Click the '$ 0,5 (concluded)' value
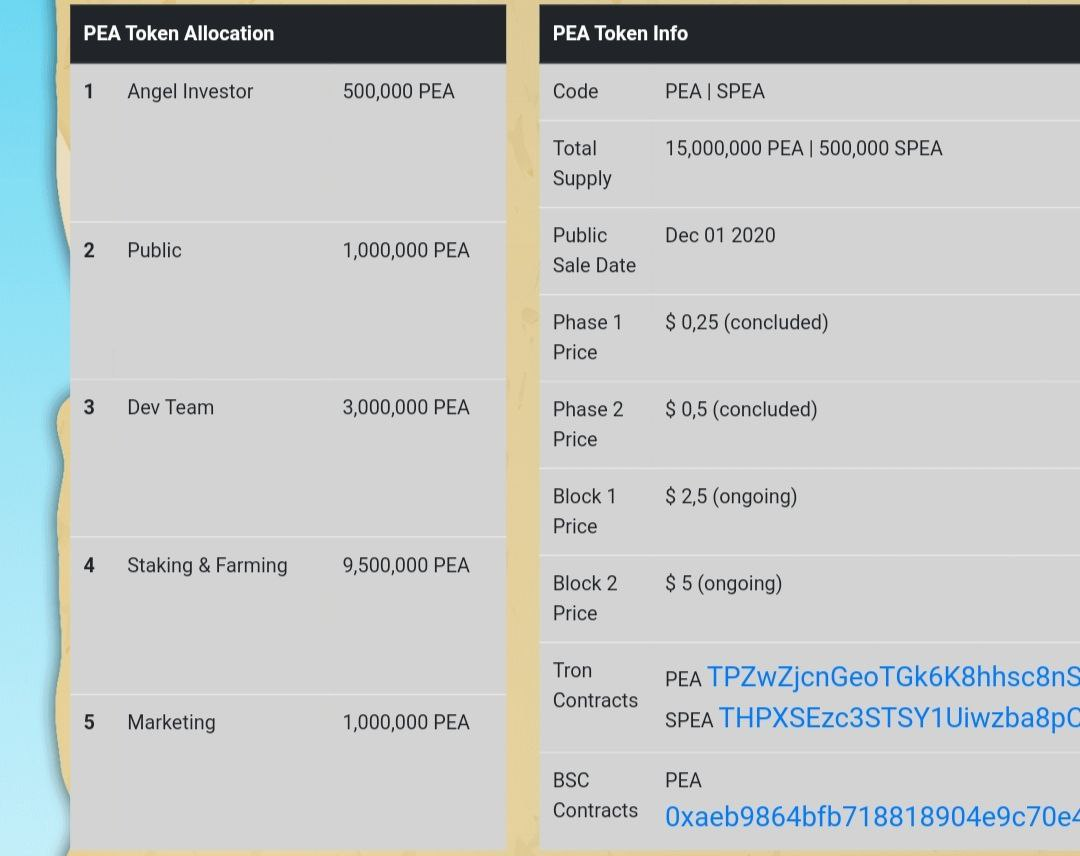Image resolution: width=1080 pixels, height=856 pixels. pyautogui.click(x=740, y=409)
